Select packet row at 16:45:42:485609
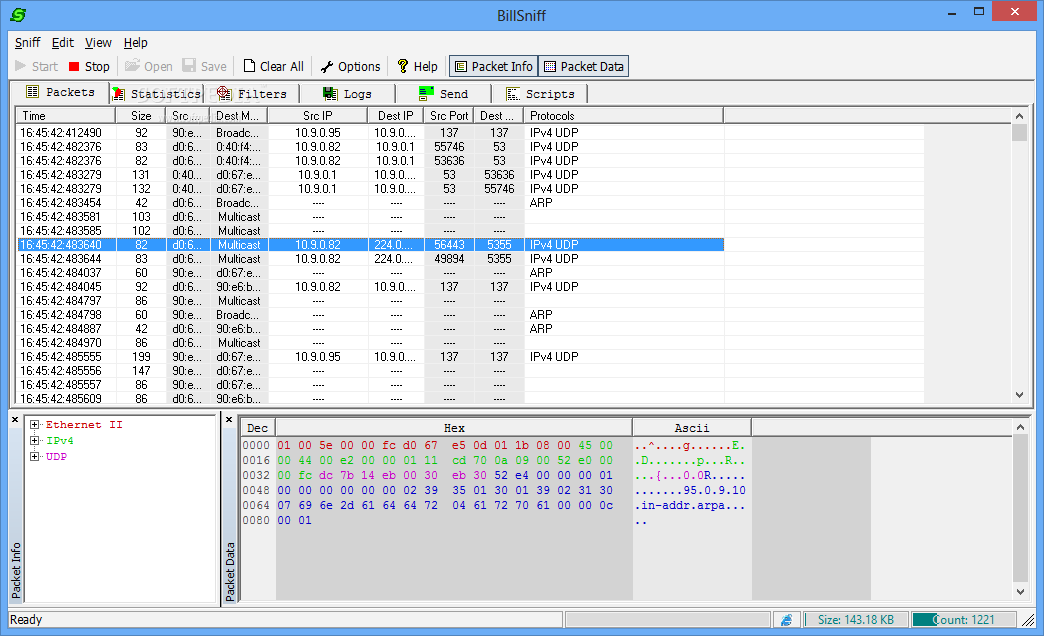1044x636 pixels. click(370, 398)
